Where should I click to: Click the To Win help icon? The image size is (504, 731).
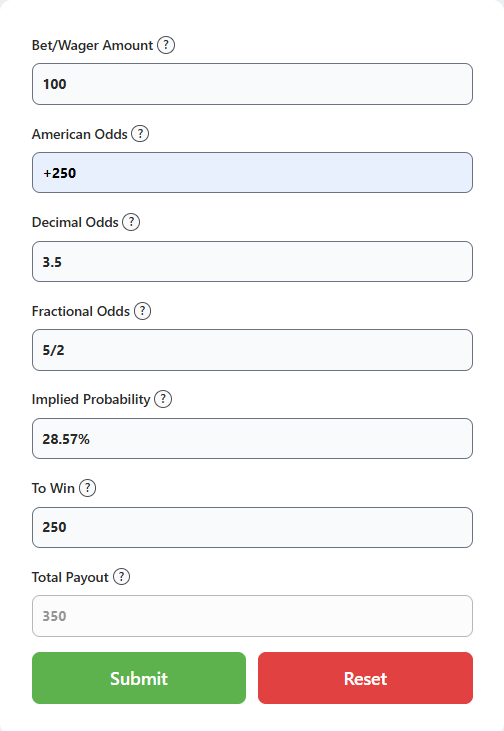pyautogui.click(x=87, y=488)
